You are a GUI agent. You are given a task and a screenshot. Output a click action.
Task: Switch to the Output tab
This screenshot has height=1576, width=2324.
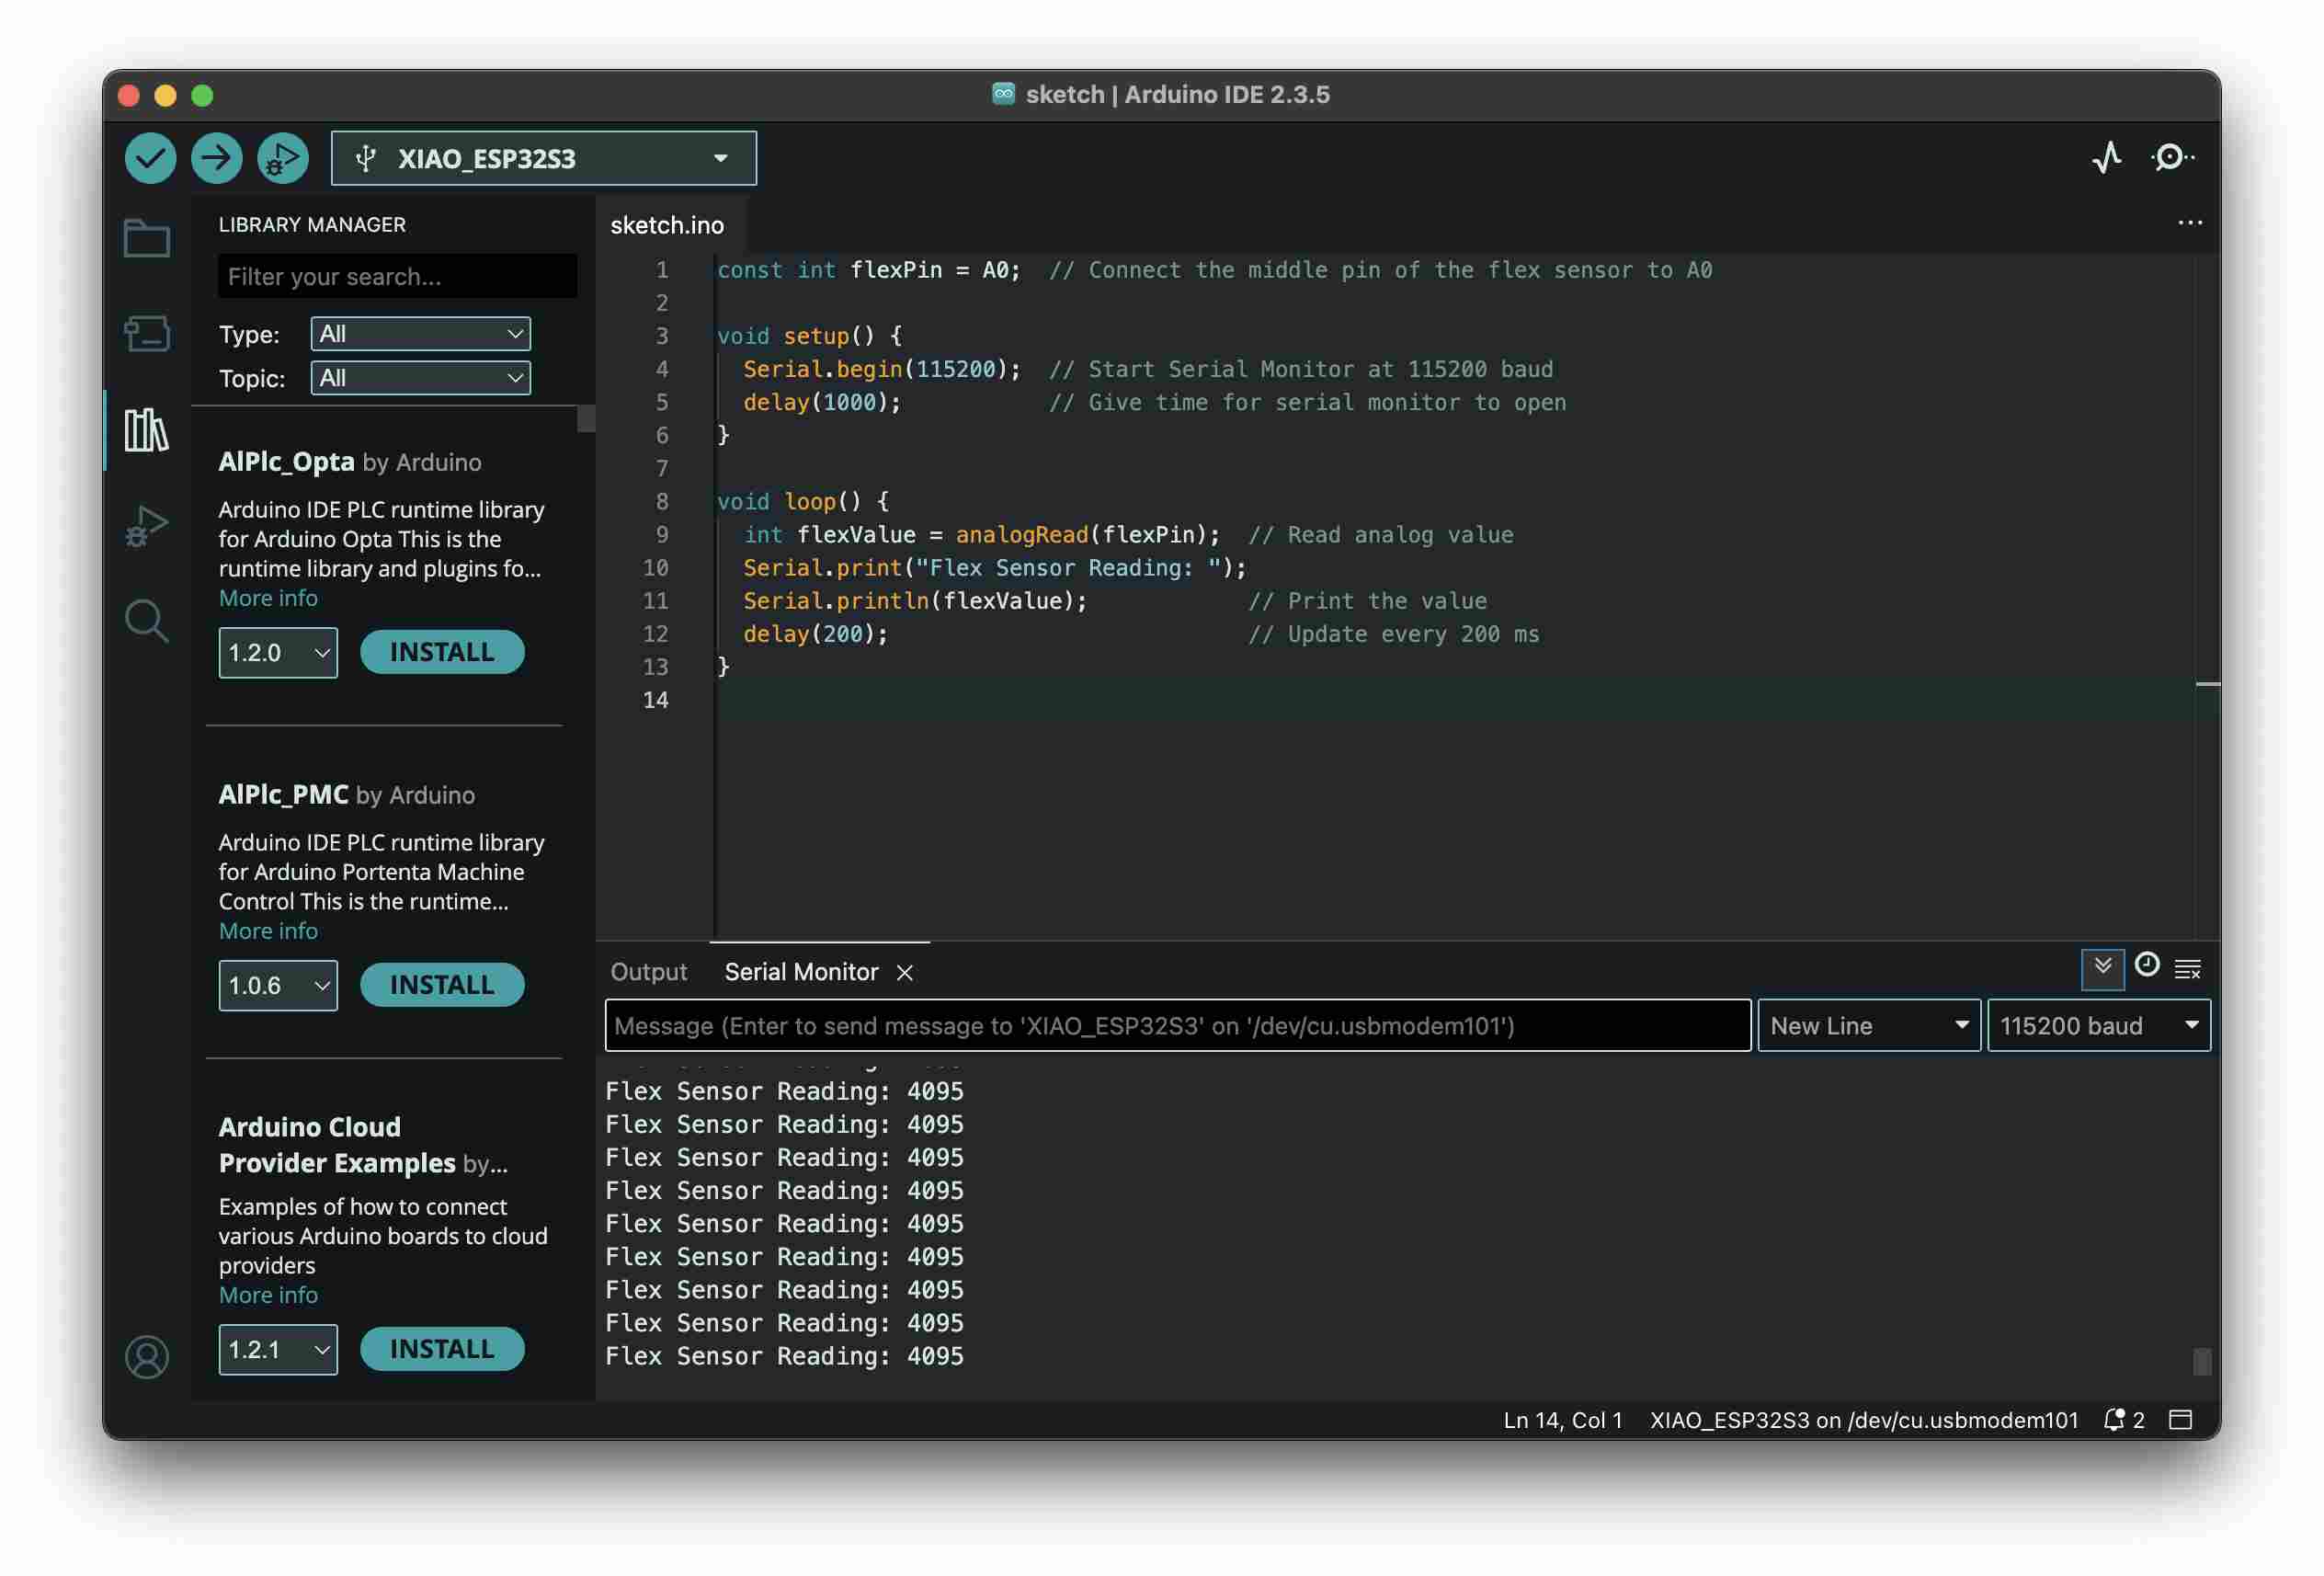pyautogui.click(x=648, y=972)
